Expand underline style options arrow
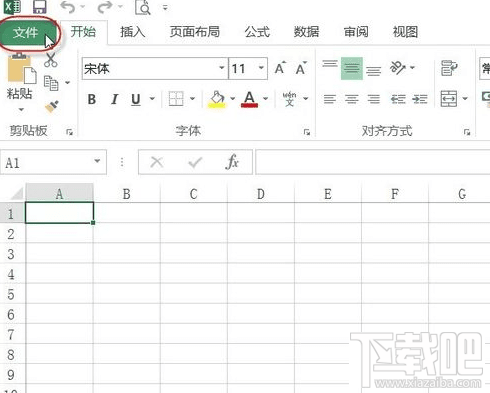The height and width of the screenshot is (393, 490). (x=152, y=98)
